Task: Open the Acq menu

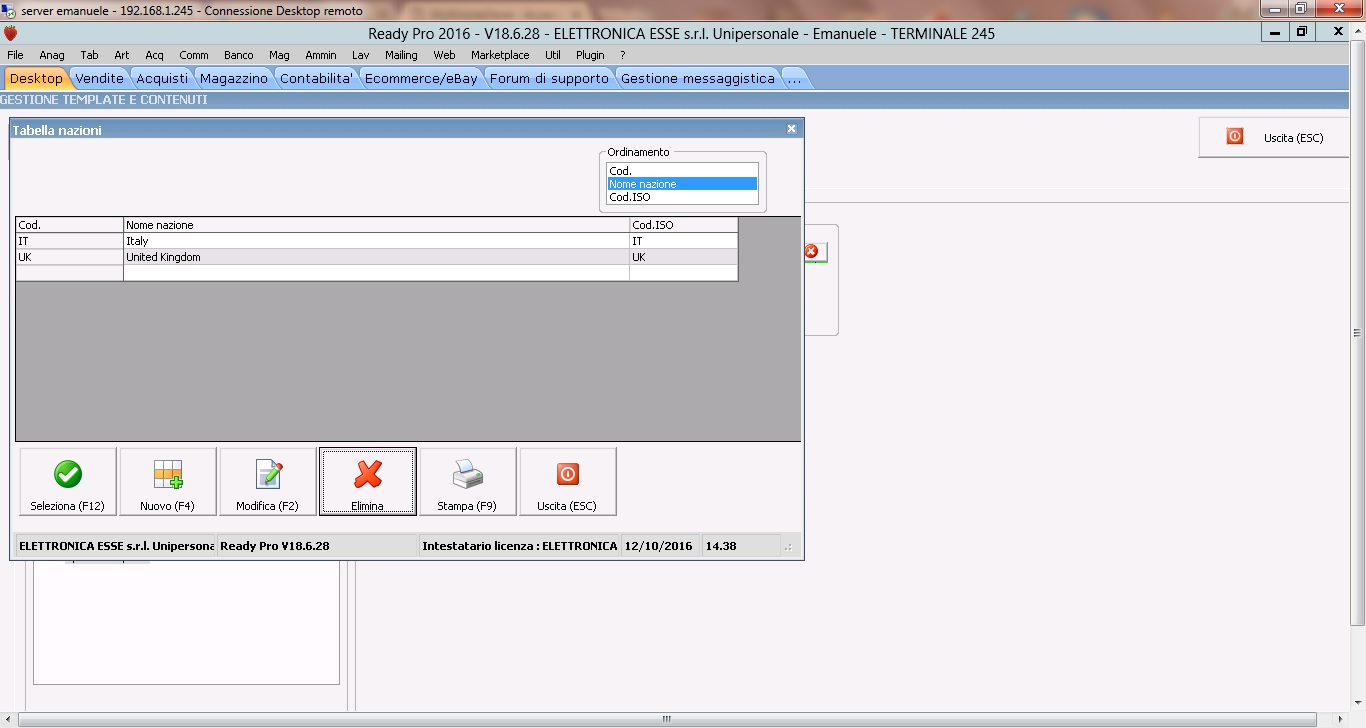Action: point(154,55)
